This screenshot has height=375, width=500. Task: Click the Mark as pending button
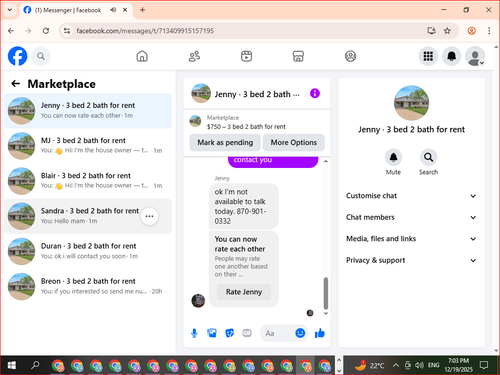pyautogui.click(x=225, y=142)
